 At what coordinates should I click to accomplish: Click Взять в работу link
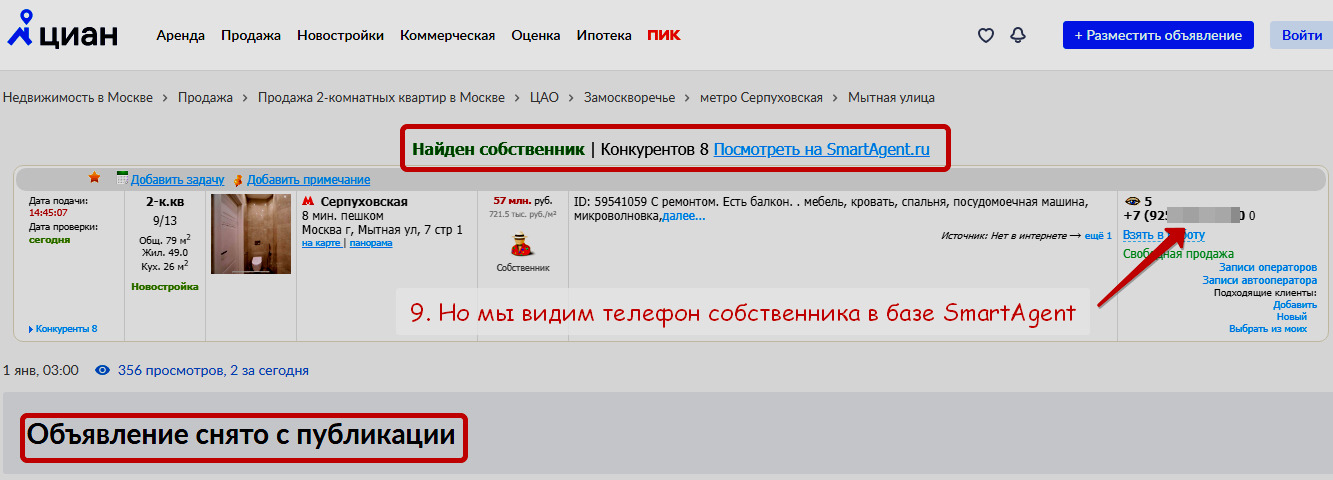(1164, 235)
